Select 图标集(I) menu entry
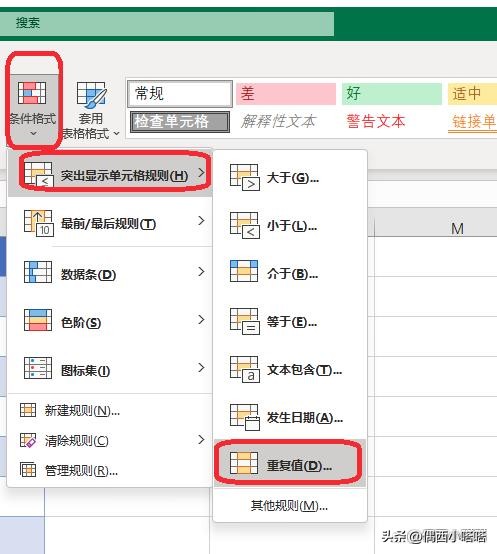Image resolution: width=497 pixels, height=554 pixels. click(x=110, y=369)
